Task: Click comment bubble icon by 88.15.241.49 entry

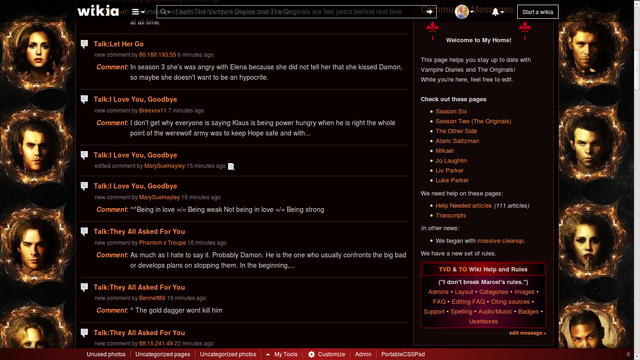Action: pyautogui.click(x=84, y=333)
